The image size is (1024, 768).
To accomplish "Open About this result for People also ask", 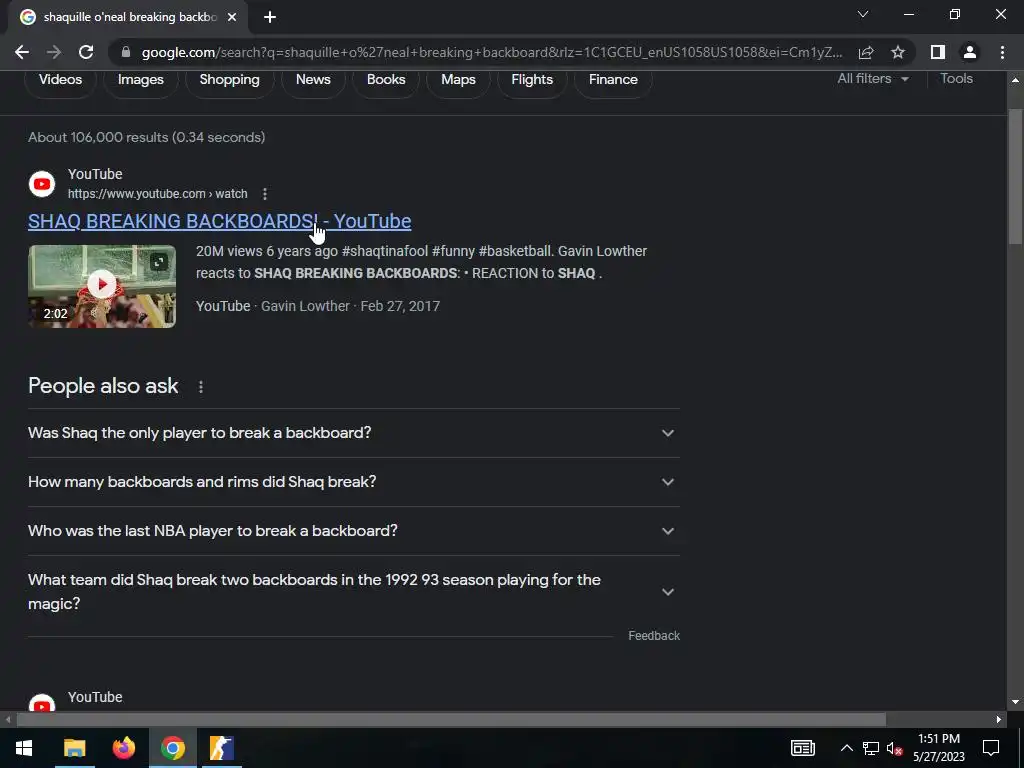I will 200,387.
